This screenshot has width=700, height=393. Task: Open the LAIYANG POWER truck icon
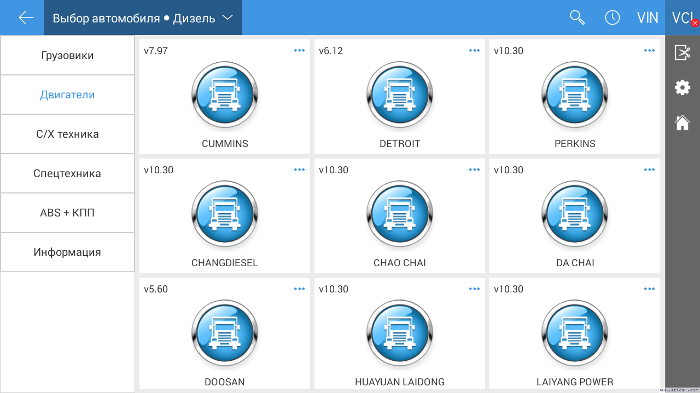click(x=575, y=333)
